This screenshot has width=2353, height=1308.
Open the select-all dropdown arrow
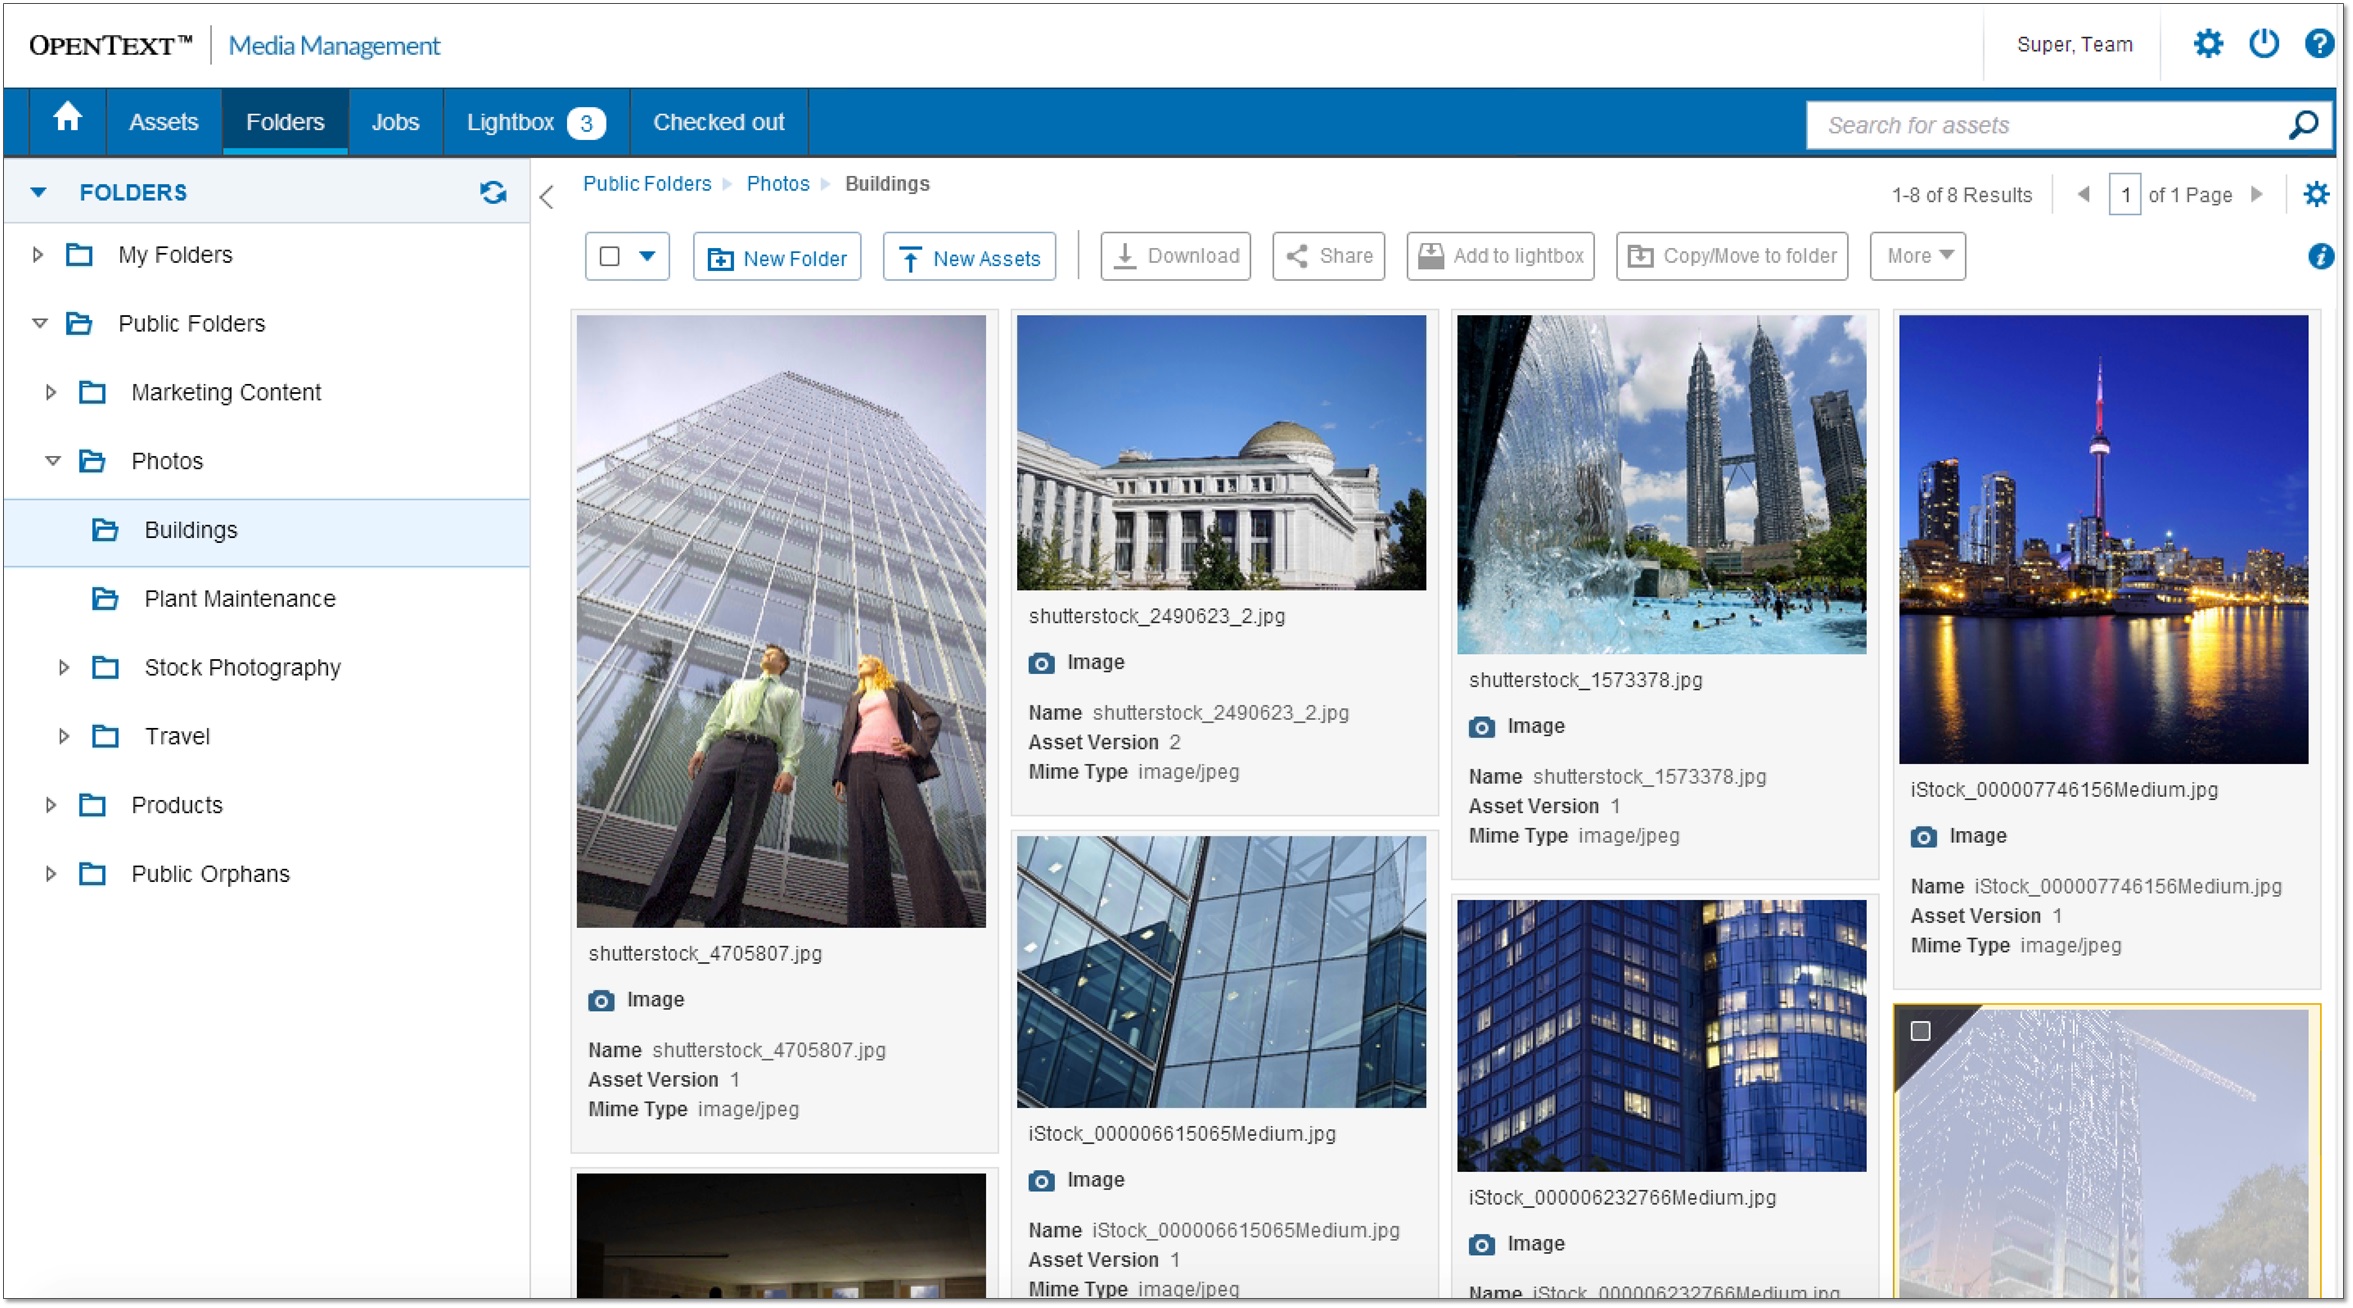tap(647, 256)
